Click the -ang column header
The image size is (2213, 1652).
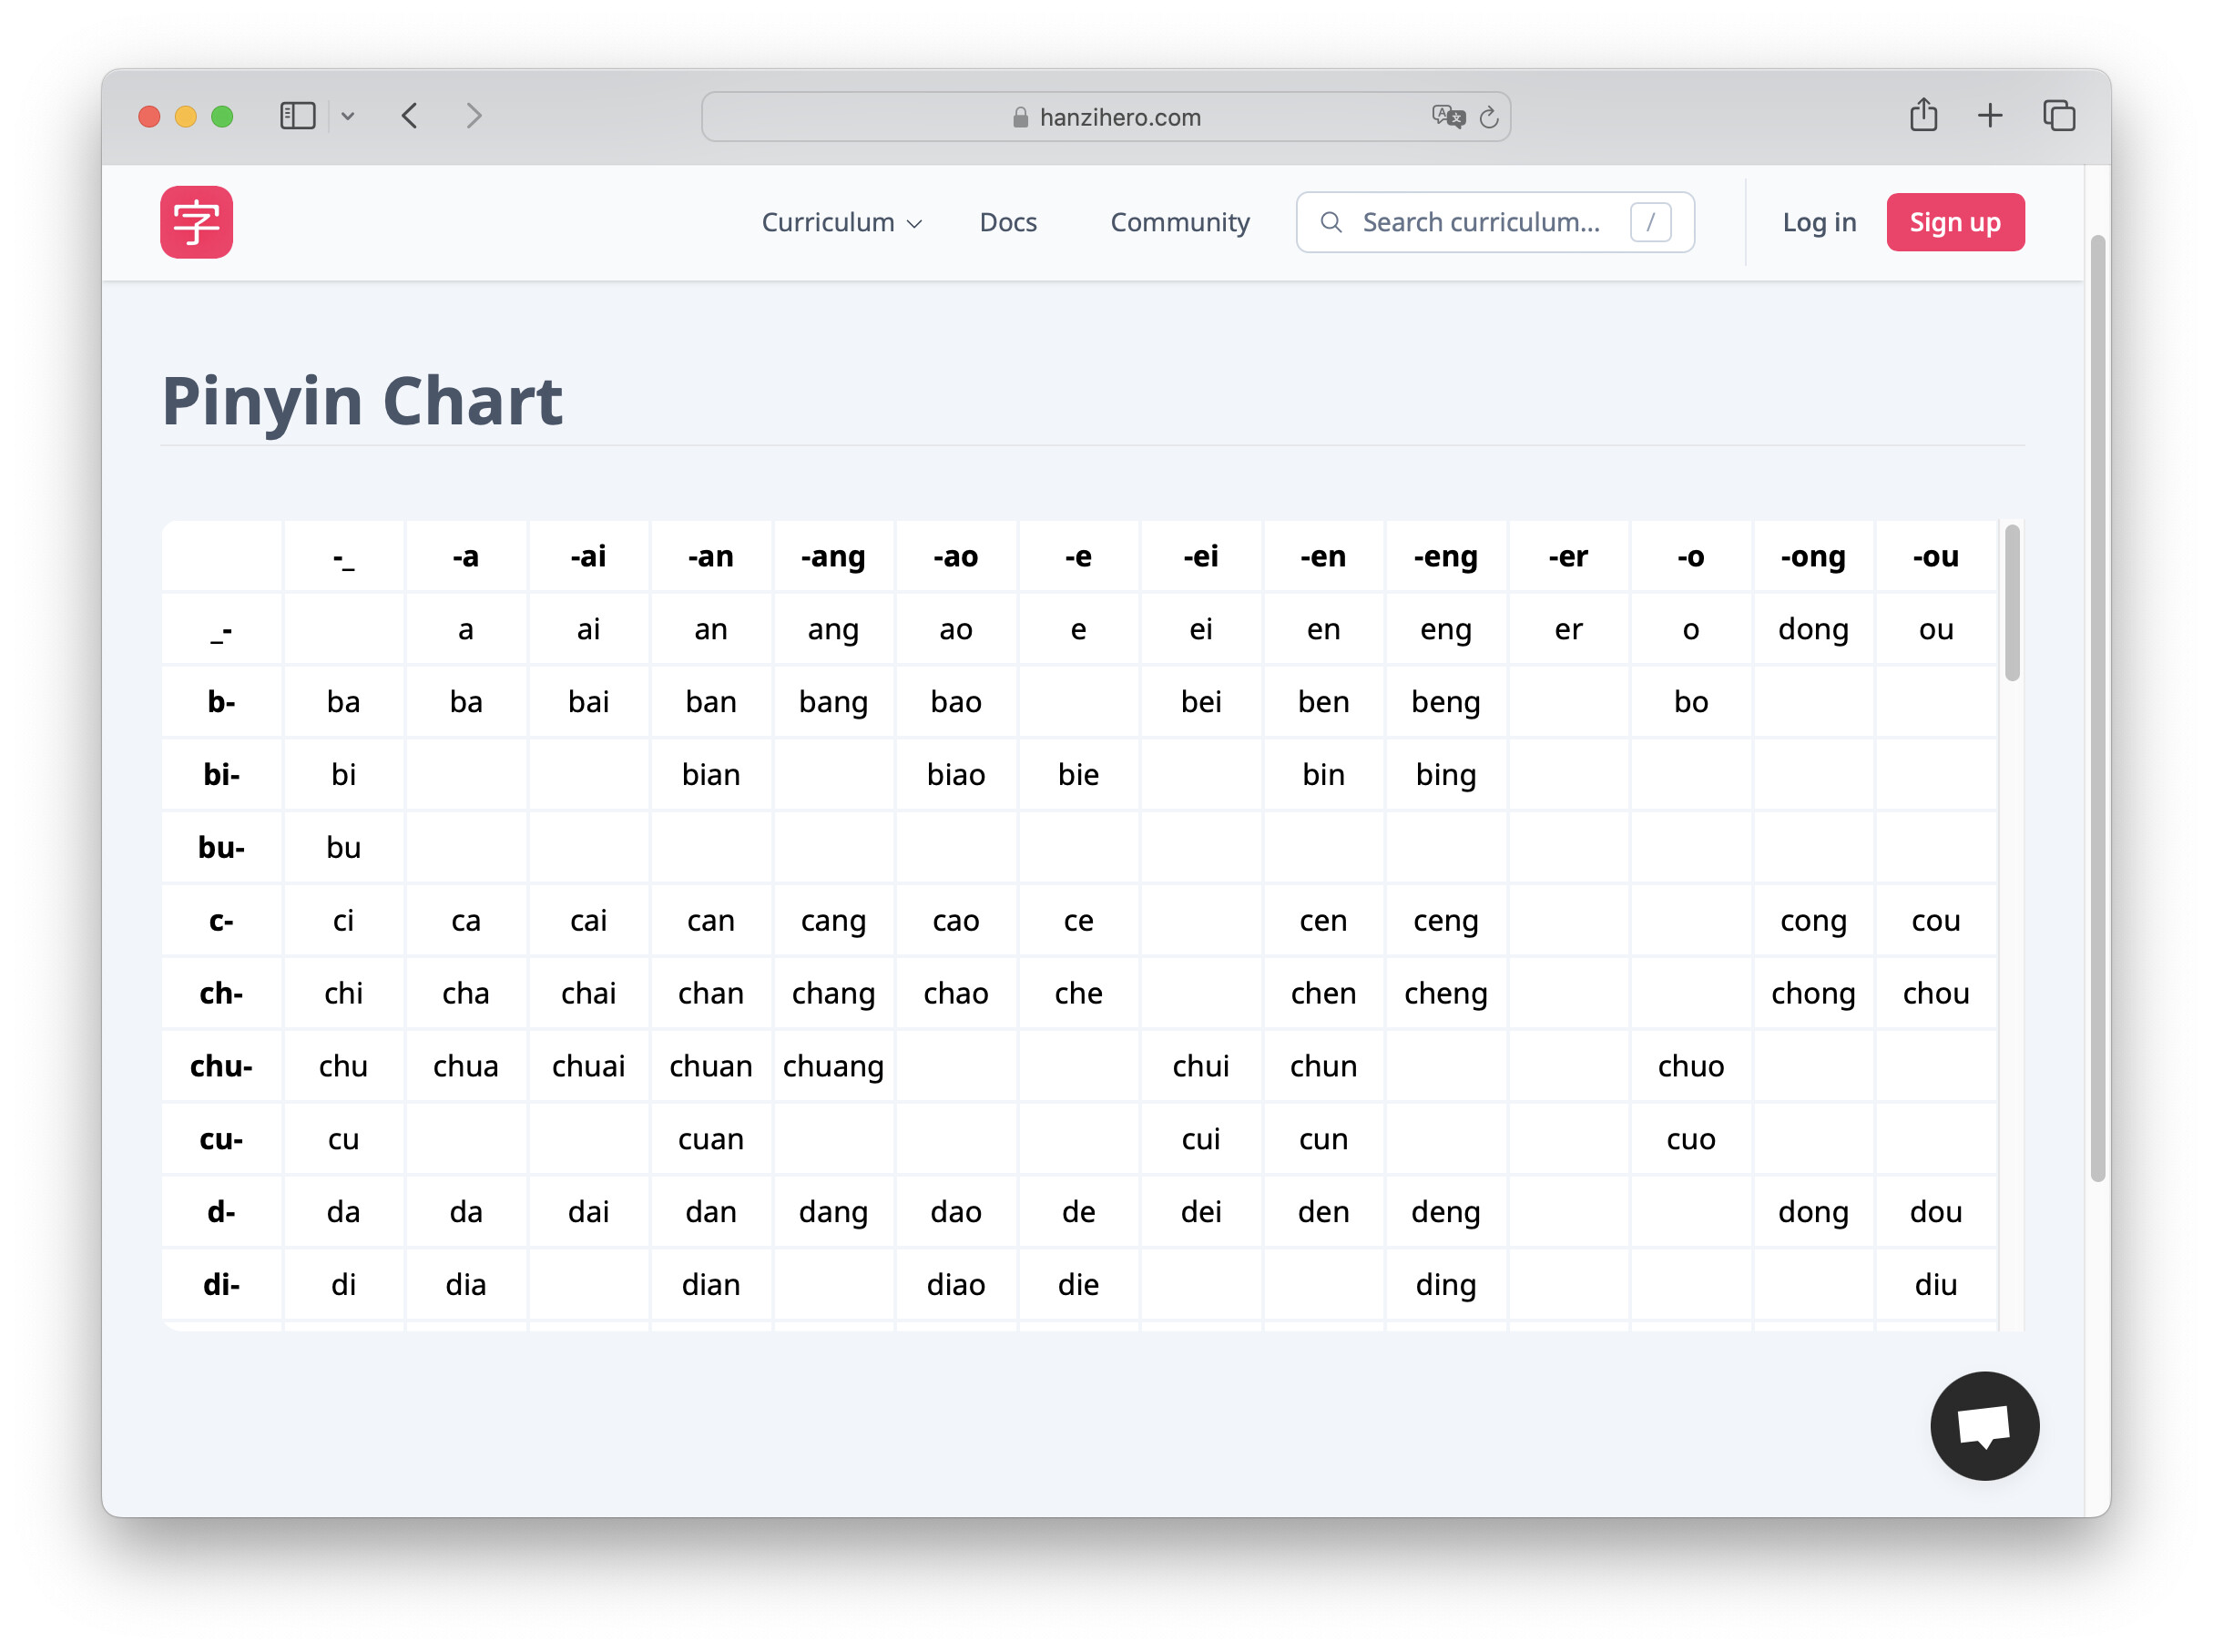(833, 556)
